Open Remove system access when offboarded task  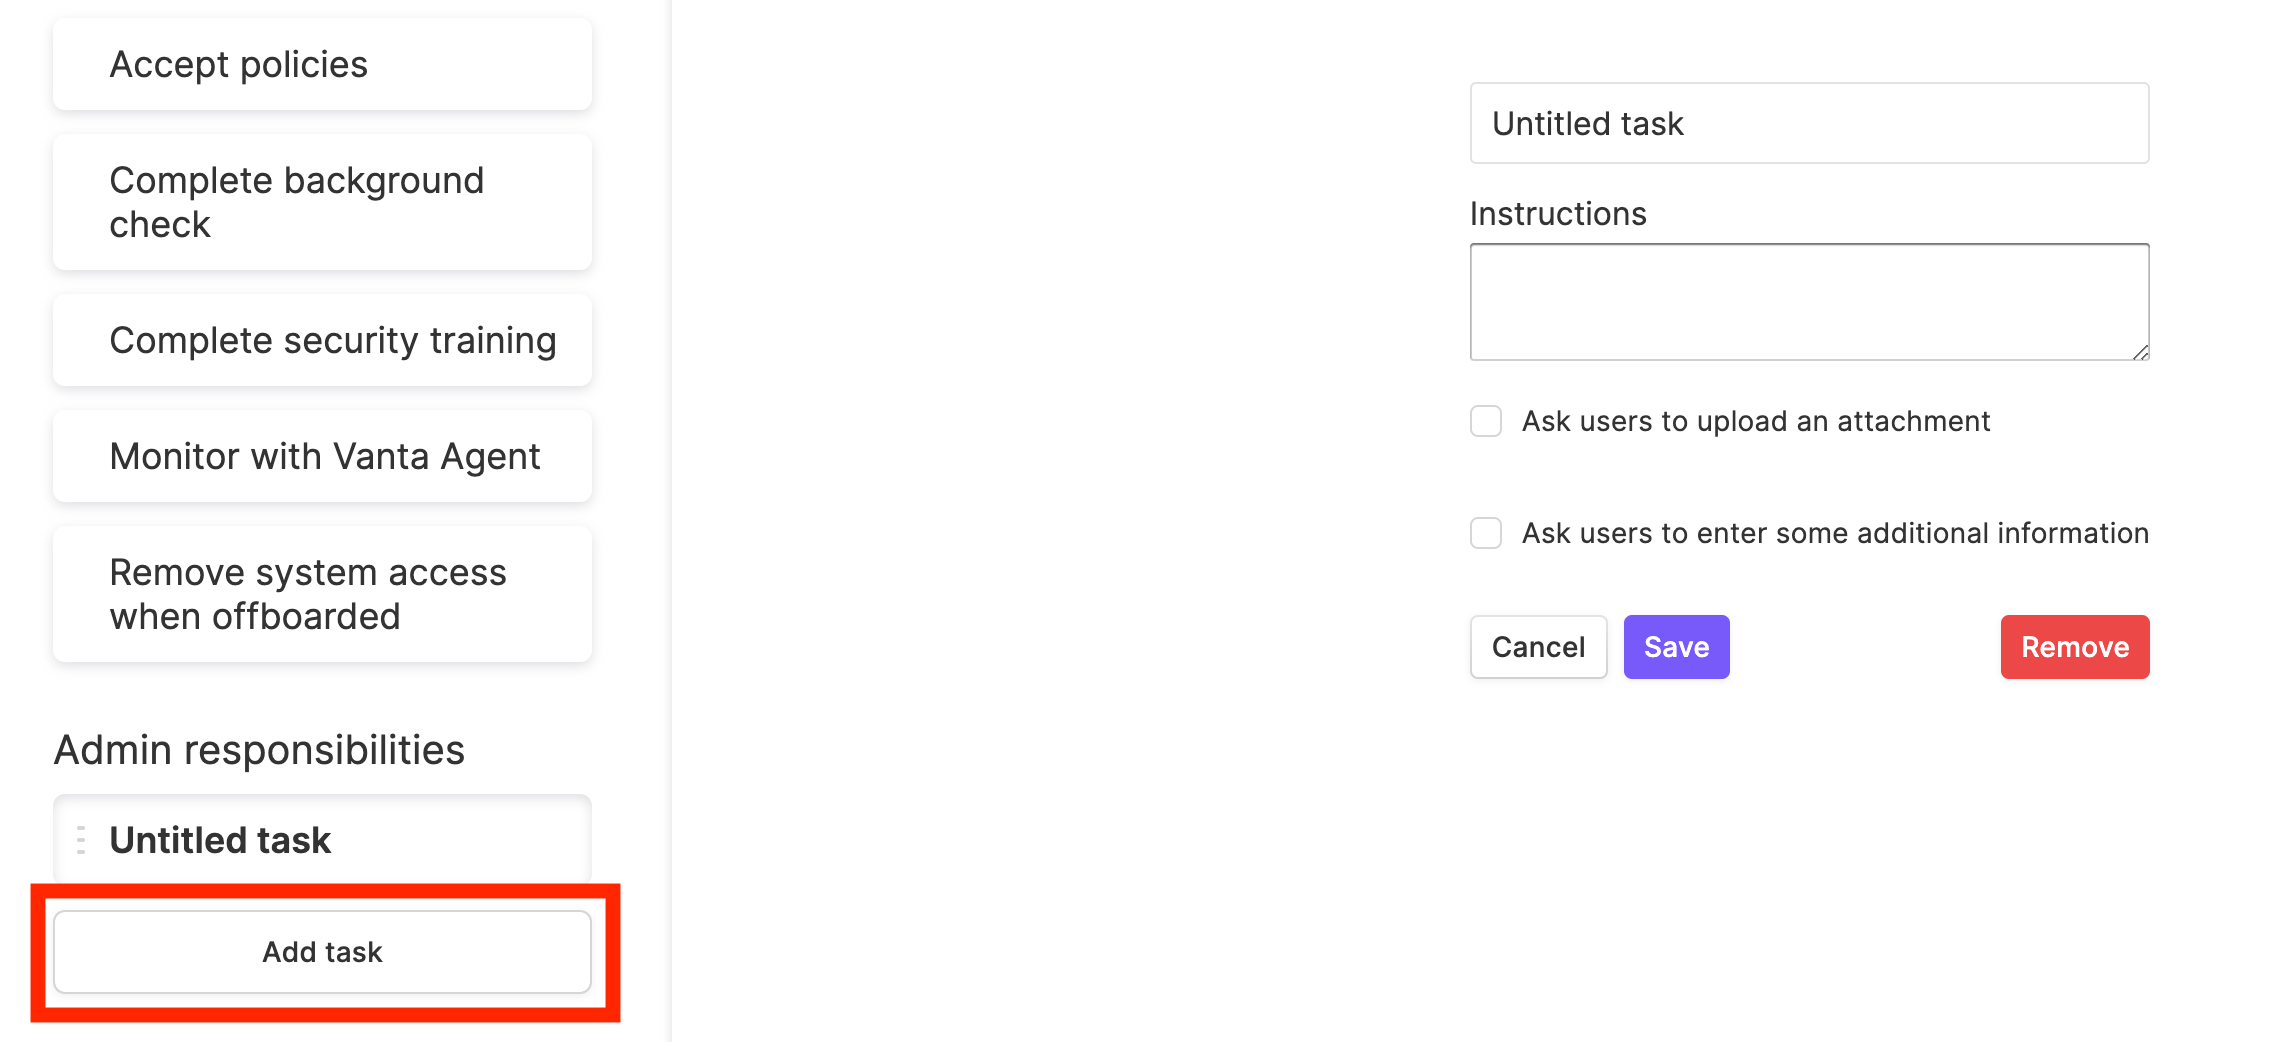(322, 594)
